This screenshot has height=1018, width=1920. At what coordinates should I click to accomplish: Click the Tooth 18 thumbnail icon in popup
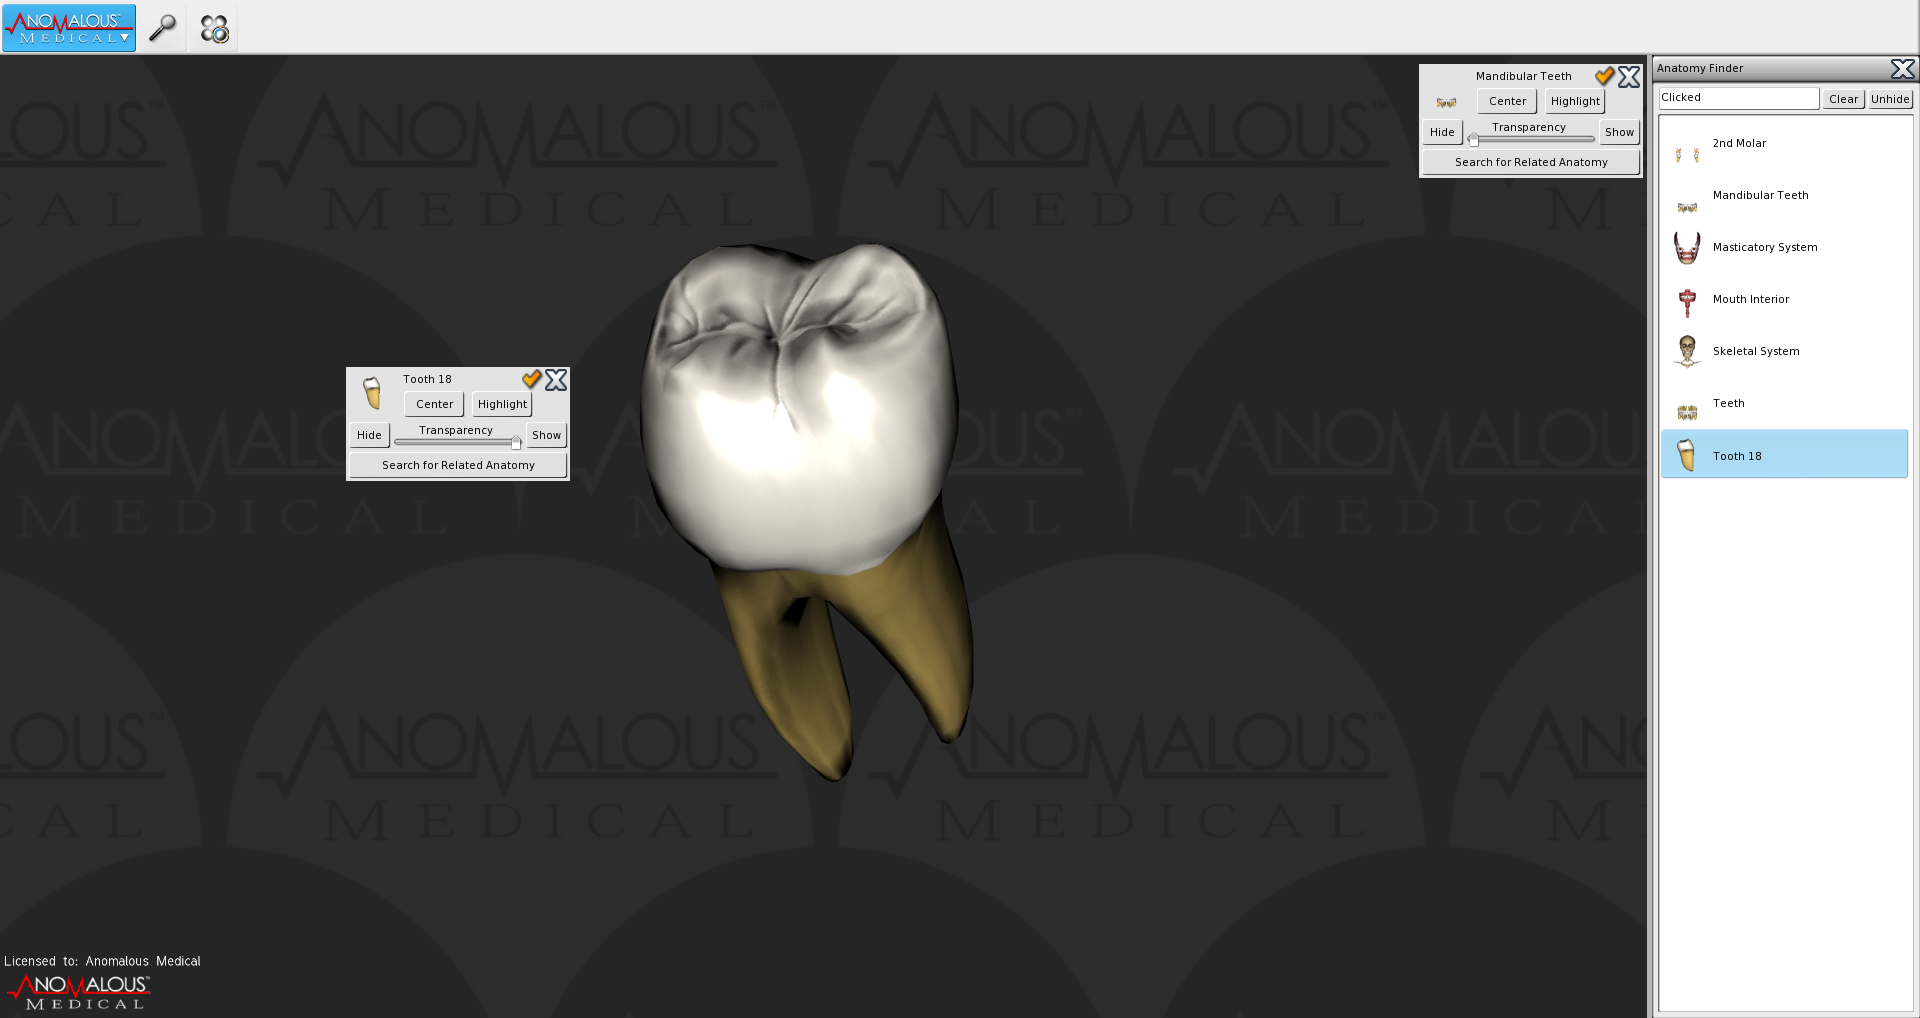(x=373, y=393)
